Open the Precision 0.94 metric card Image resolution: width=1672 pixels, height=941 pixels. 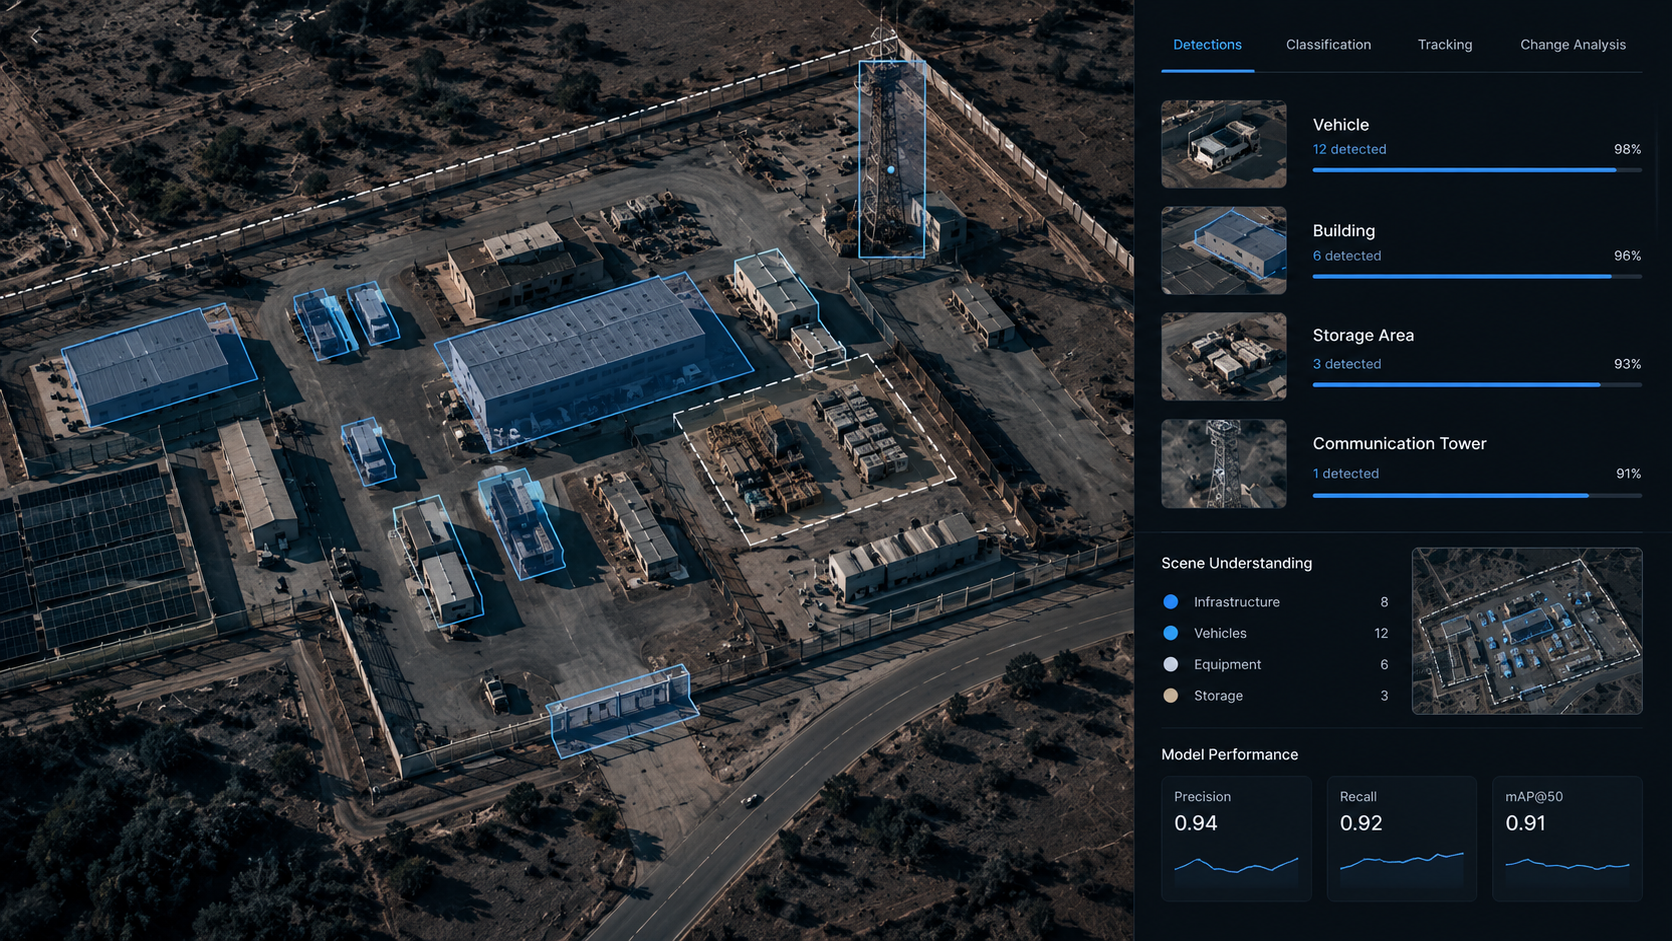tap(1236, 839)
